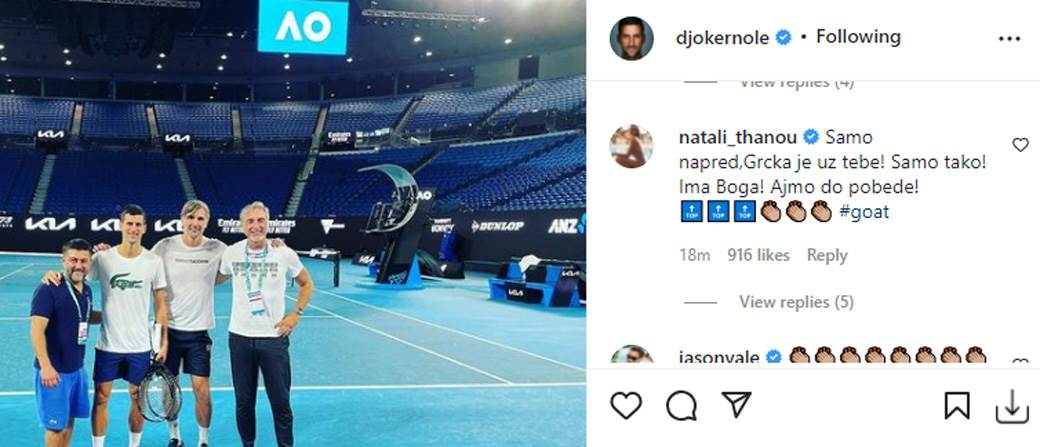View the 916 likes list
1040x447 pixels.
pos(758,255)
